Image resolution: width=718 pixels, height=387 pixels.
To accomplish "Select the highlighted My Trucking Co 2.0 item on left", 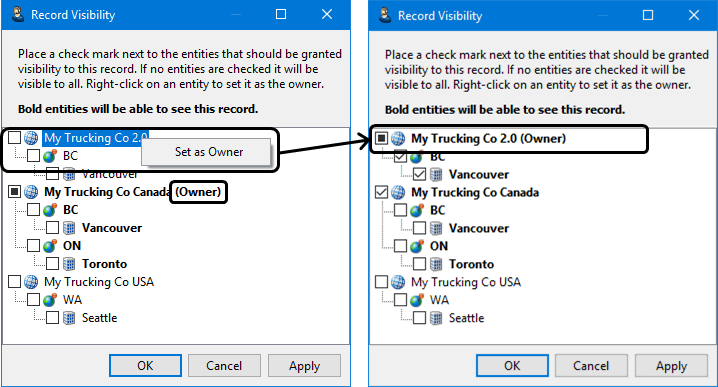I will 96,138.
